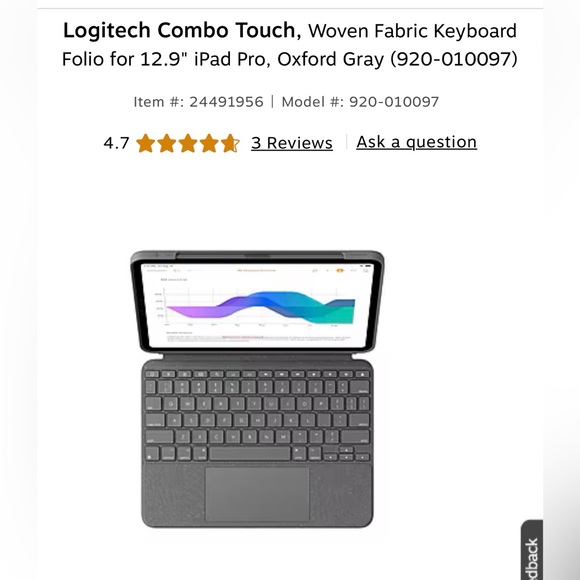Click the Woven Fabric Keyboard title text
Image resolution: width=580 pixels, height=580 pixels.
click(x=412, y=31)
